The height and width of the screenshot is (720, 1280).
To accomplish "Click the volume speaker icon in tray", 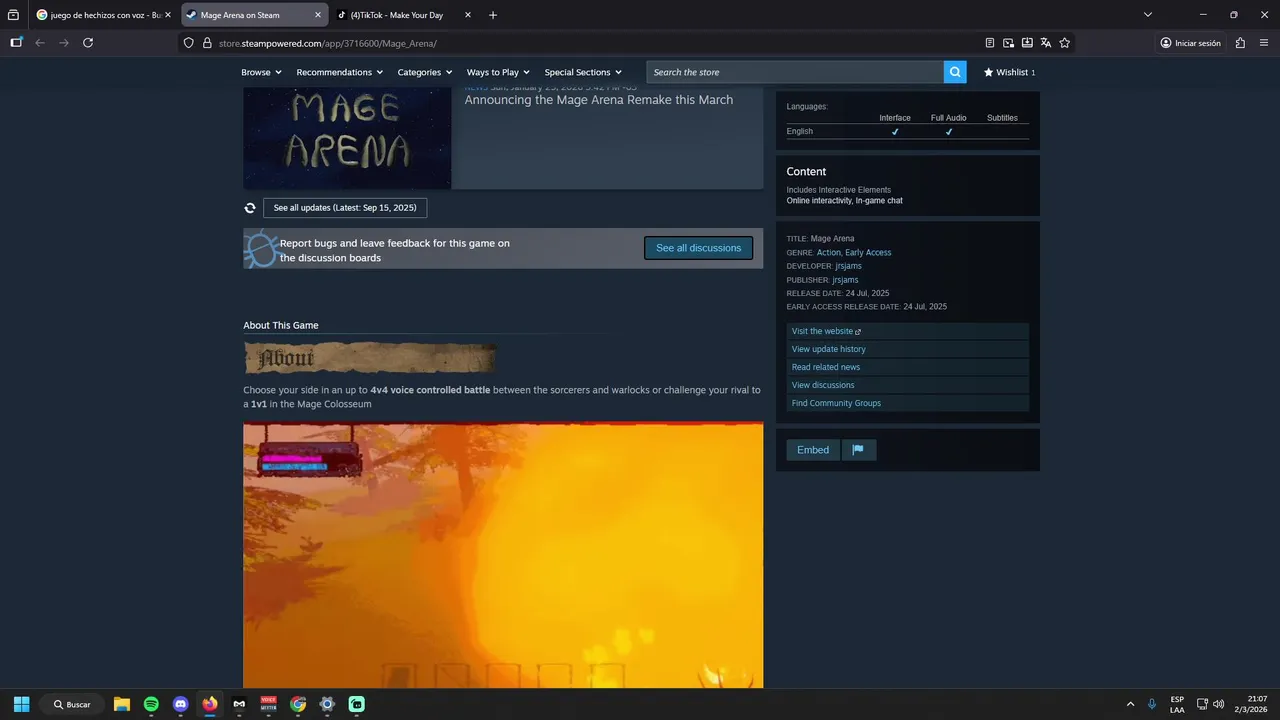I will point(1219,704).
